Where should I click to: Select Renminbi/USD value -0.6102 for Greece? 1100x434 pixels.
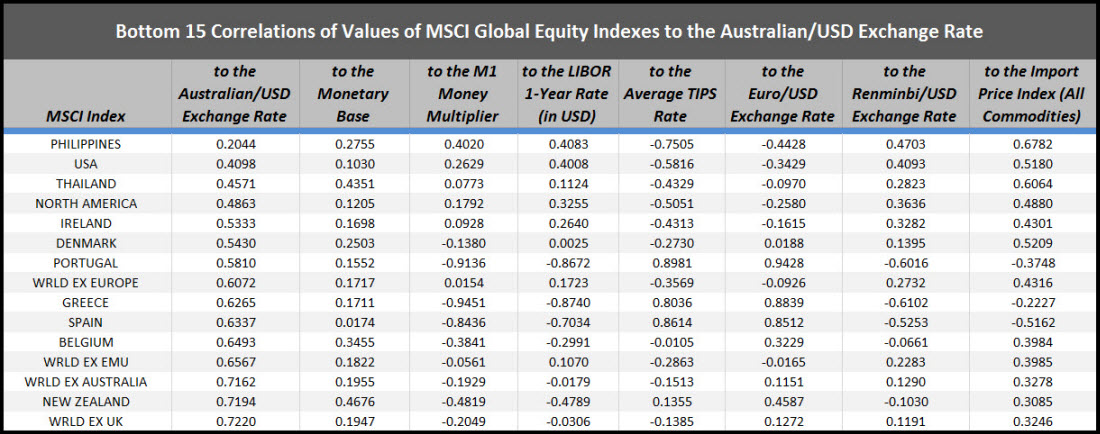pyautogui.click(x=905, y=303)
